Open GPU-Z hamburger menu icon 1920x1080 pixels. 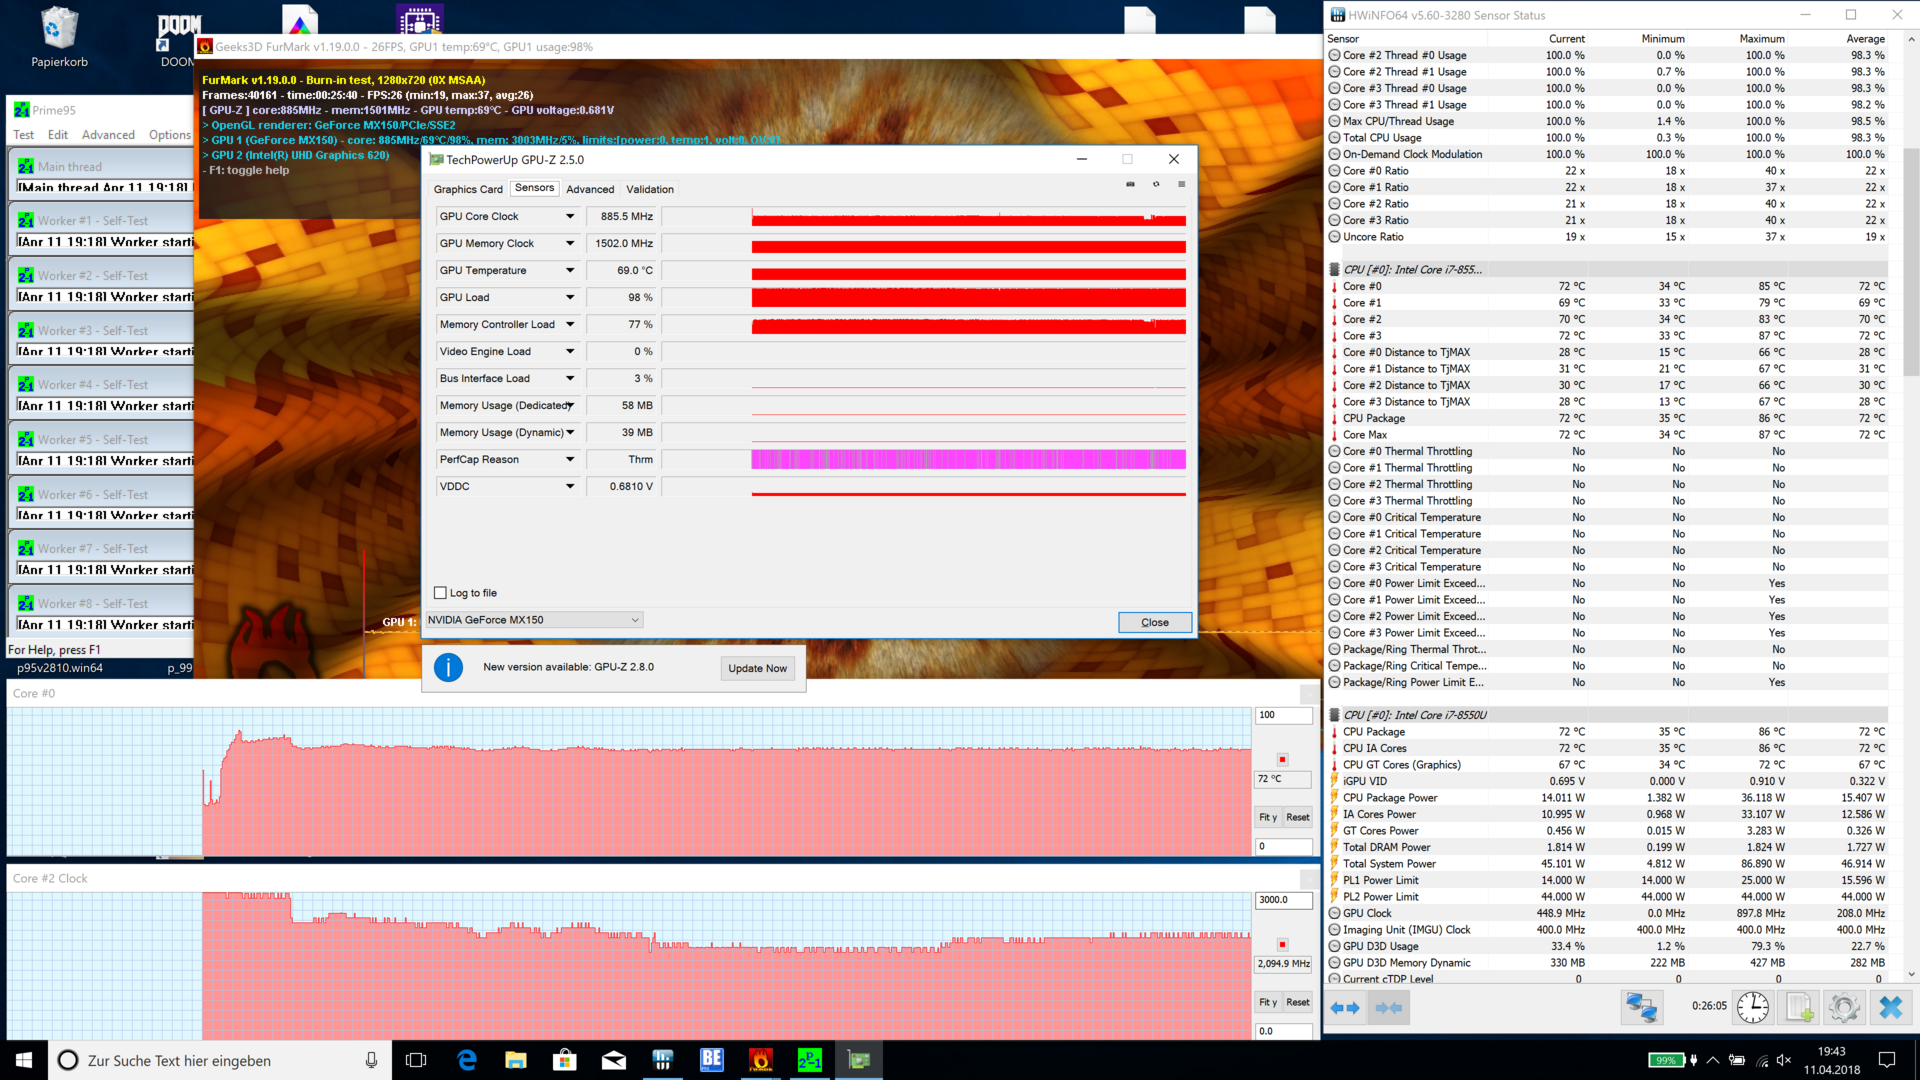[x=1181, y=184]
